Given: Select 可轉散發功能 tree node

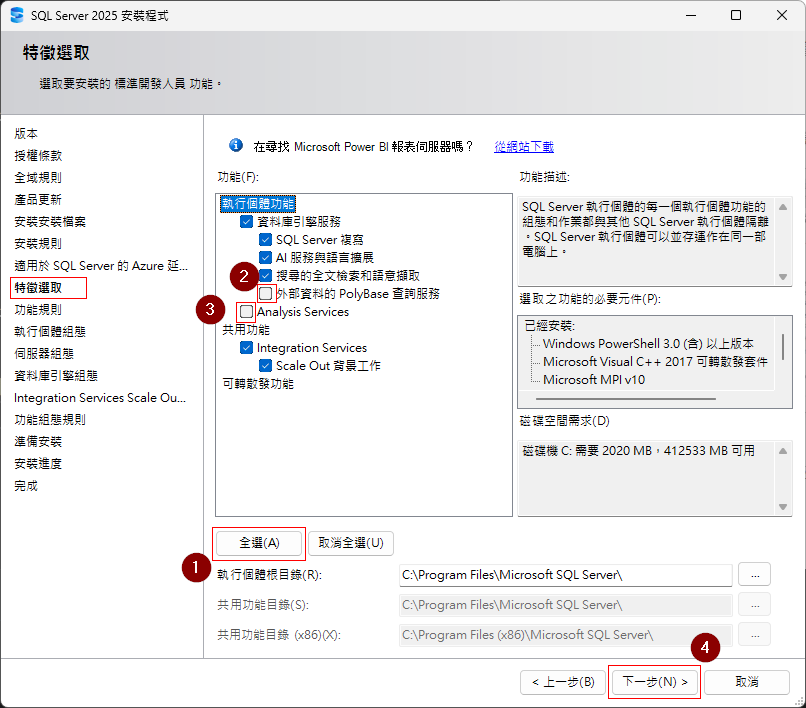Looking at the screenshot, I should click(258, 384).
